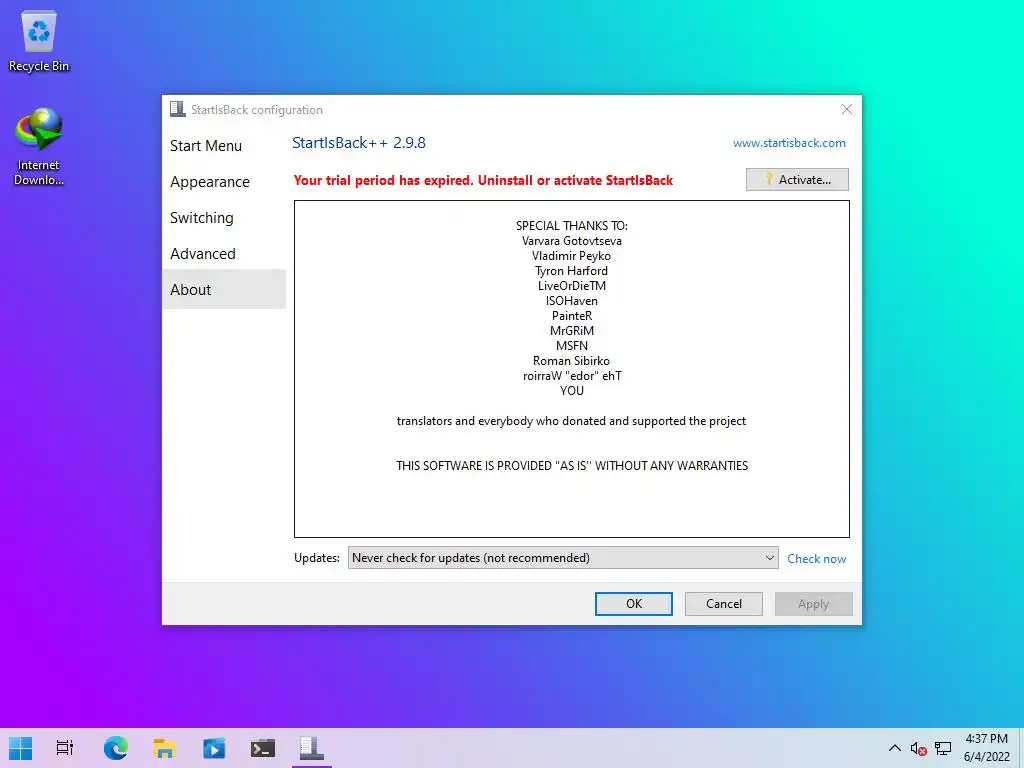Expand the Updates dropdown list
The width and height of the screenshot is (1024, 768).
(563, 558)
